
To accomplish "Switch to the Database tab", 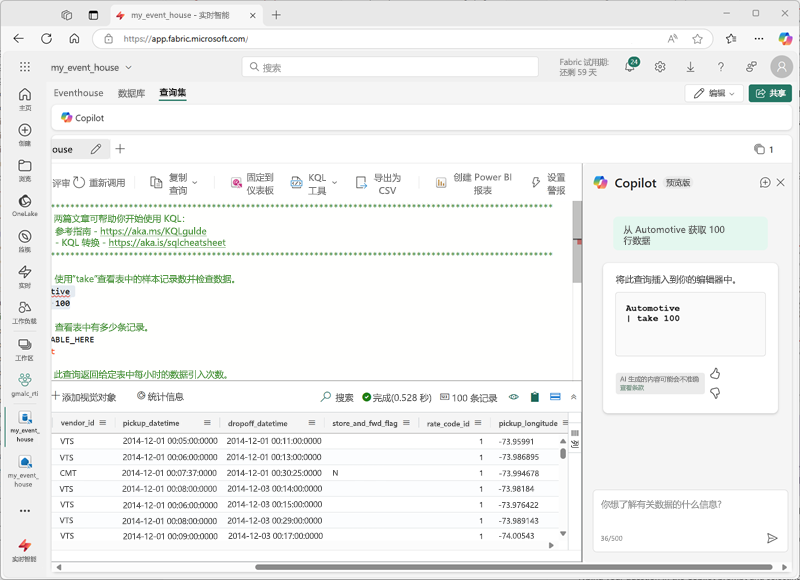I will tap(132, 93).
